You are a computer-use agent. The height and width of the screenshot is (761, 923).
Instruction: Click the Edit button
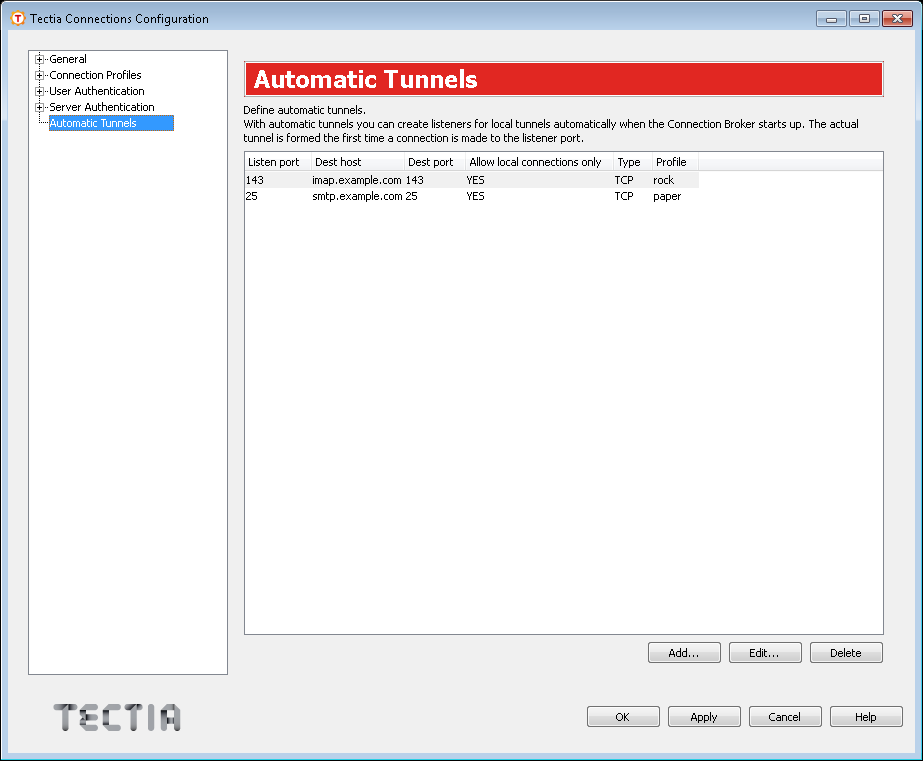click(x=765, y=652)
